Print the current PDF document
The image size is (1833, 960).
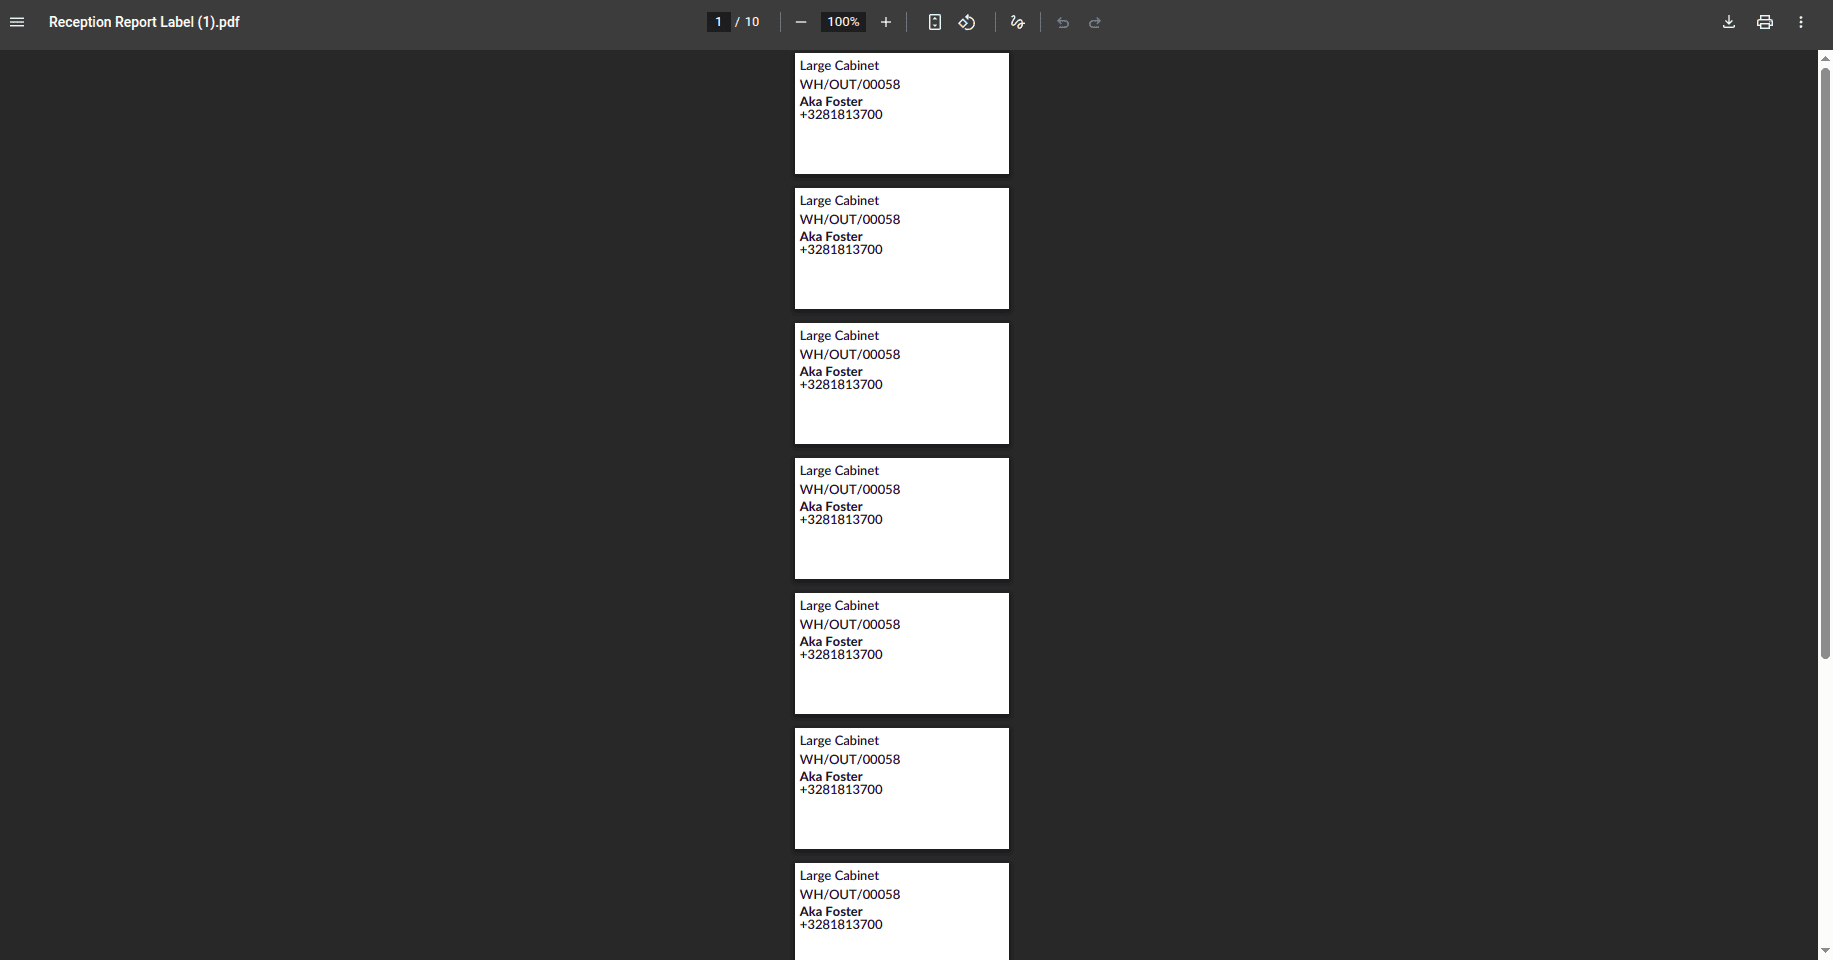1764,22
